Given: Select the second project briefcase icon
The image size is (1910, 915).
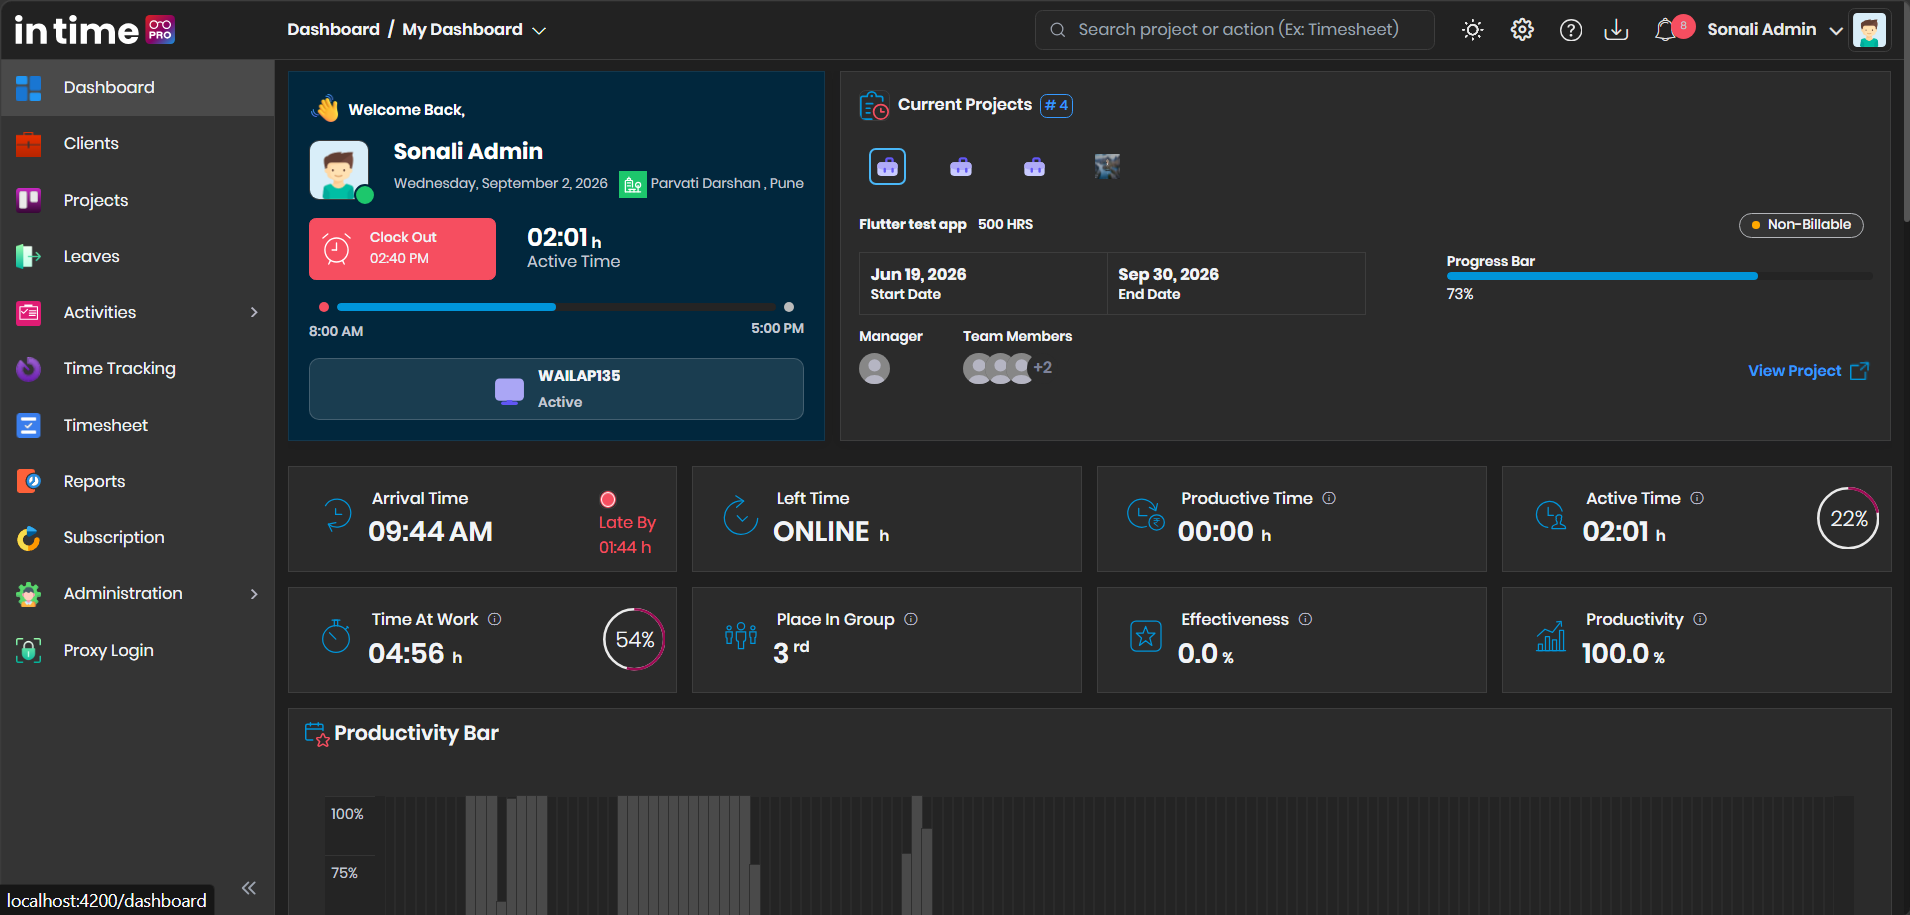Looking at the screenshot, I should 961,167.
